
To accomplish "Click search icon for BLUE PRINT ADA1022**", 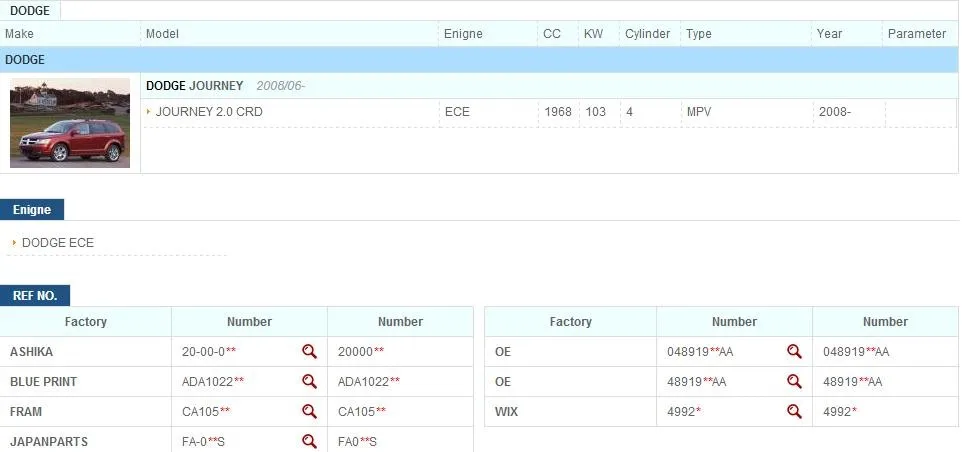I will (309, 381).
